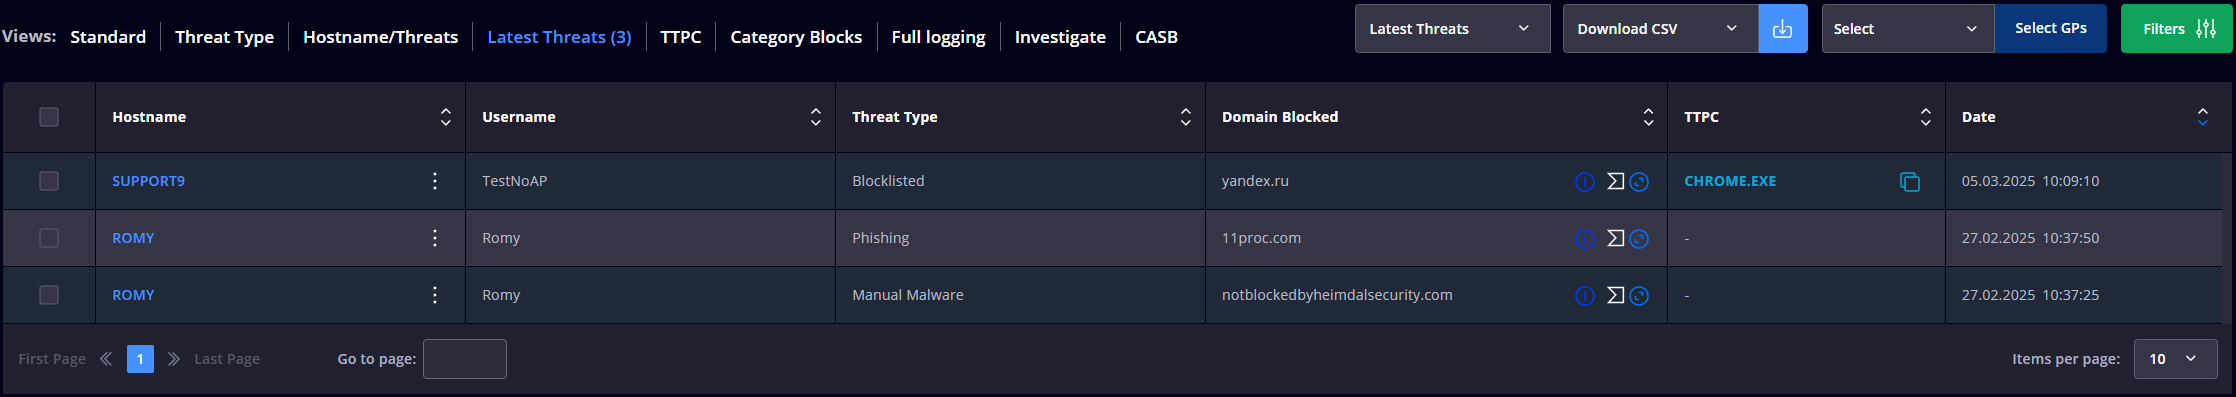Click the next page double-chevron icon

click(x=174, y=359)
